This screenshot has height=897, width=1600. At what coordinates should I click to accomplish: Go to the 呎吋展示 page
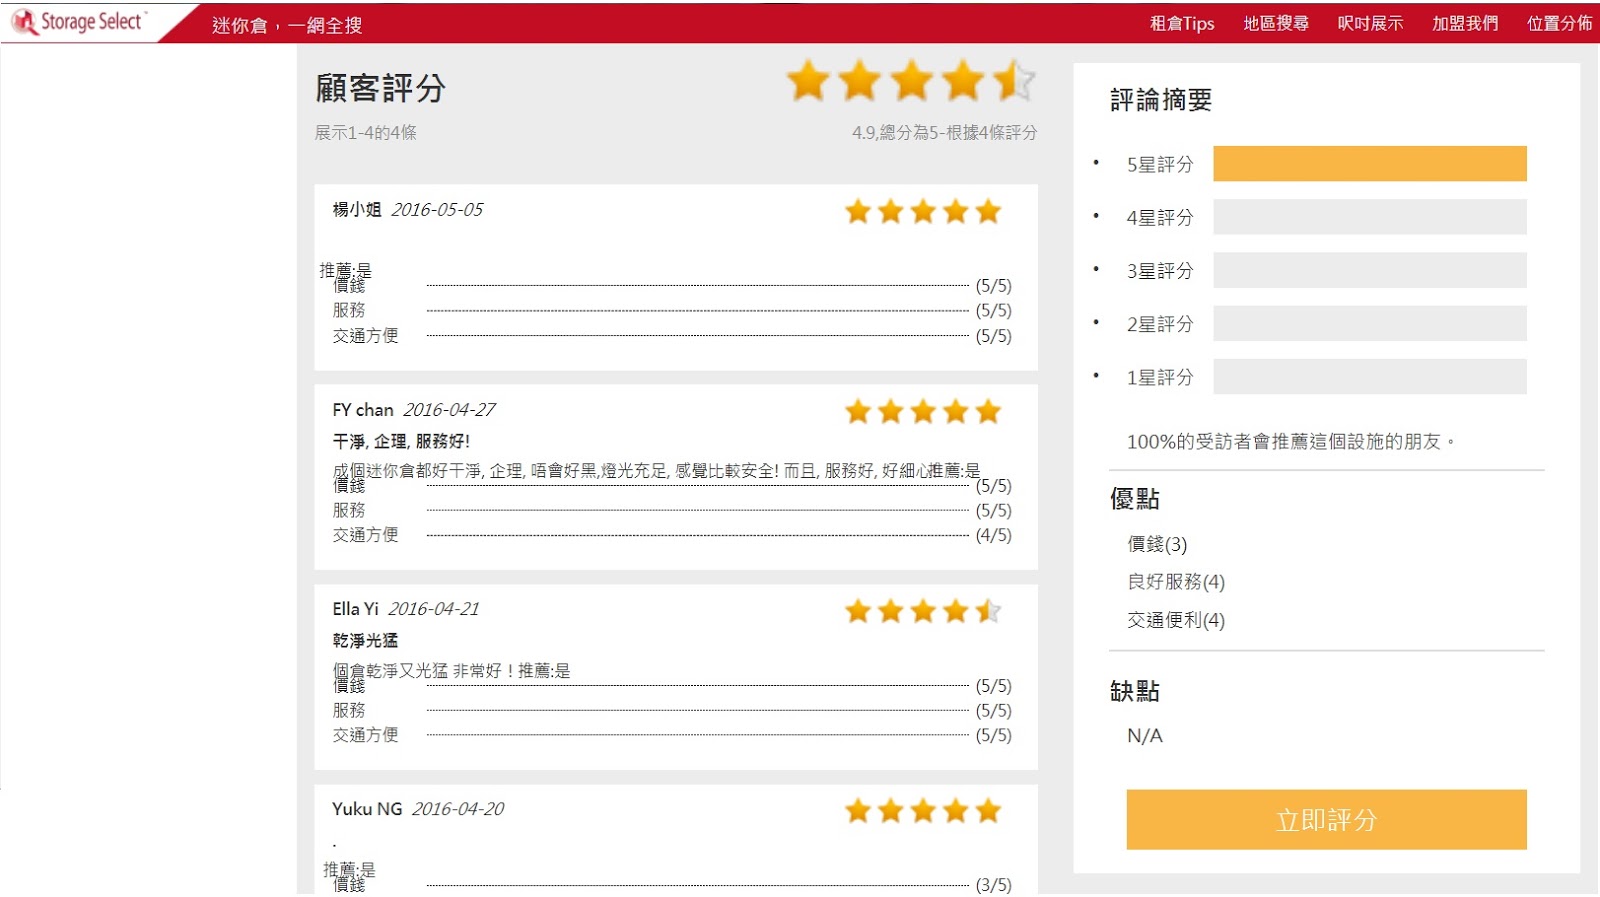coord(1370,23)
